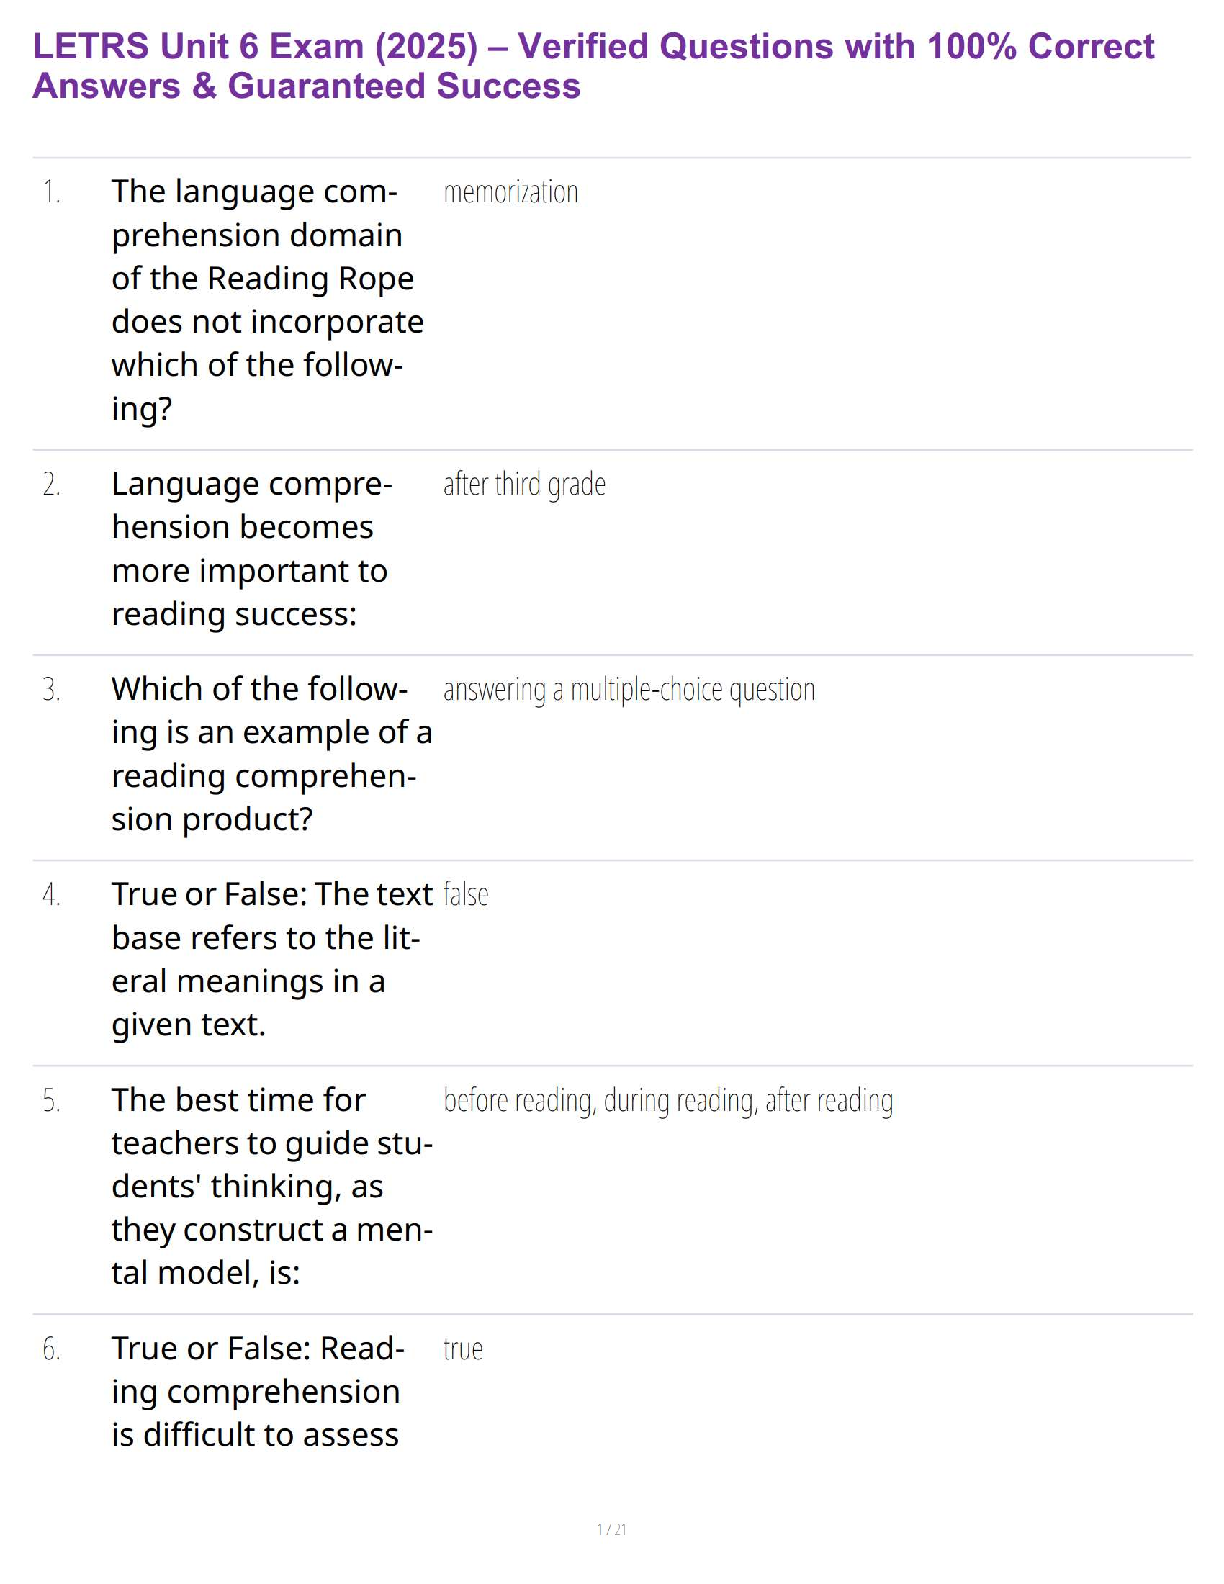1224x1584 pixels.
Task: Click the answer "true" for question 6
Action: (463, 1349)
